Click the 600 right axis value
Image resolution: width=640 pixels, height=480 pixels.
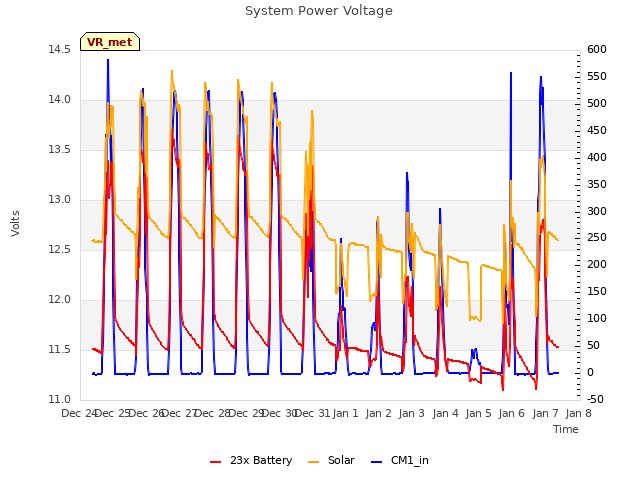(597, 49)
